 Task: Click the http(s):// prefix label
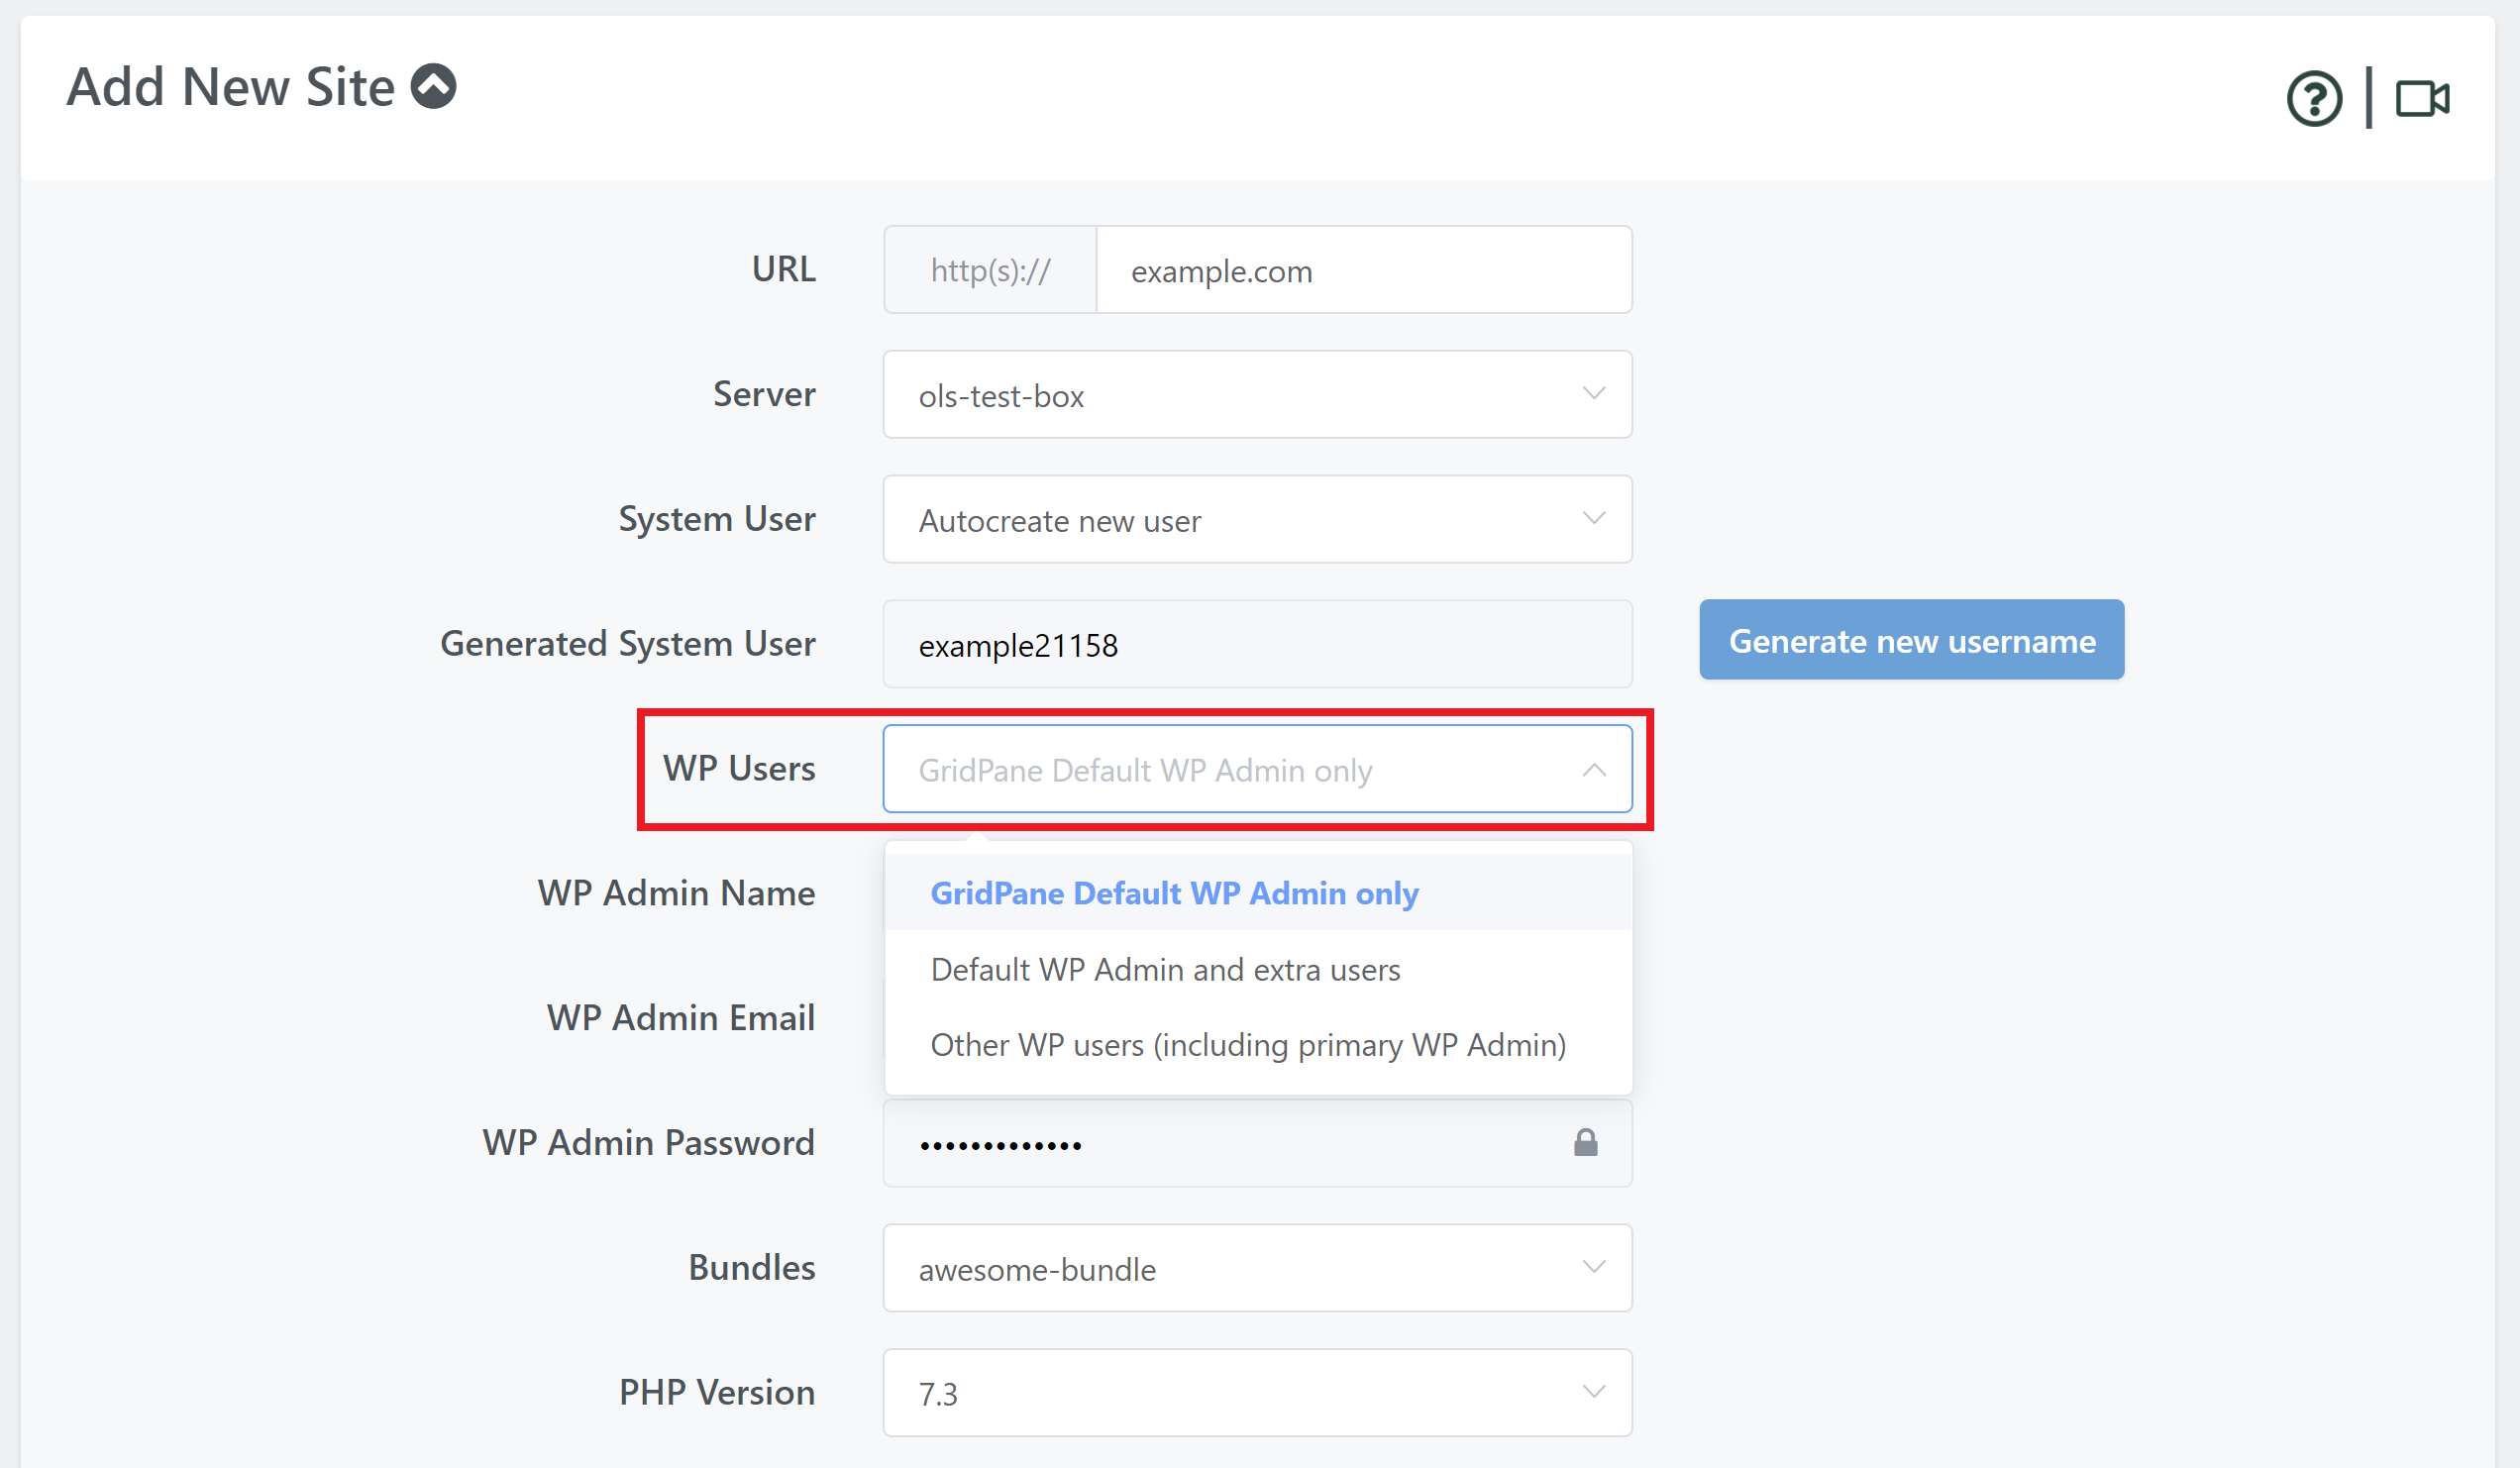(990, 270)
